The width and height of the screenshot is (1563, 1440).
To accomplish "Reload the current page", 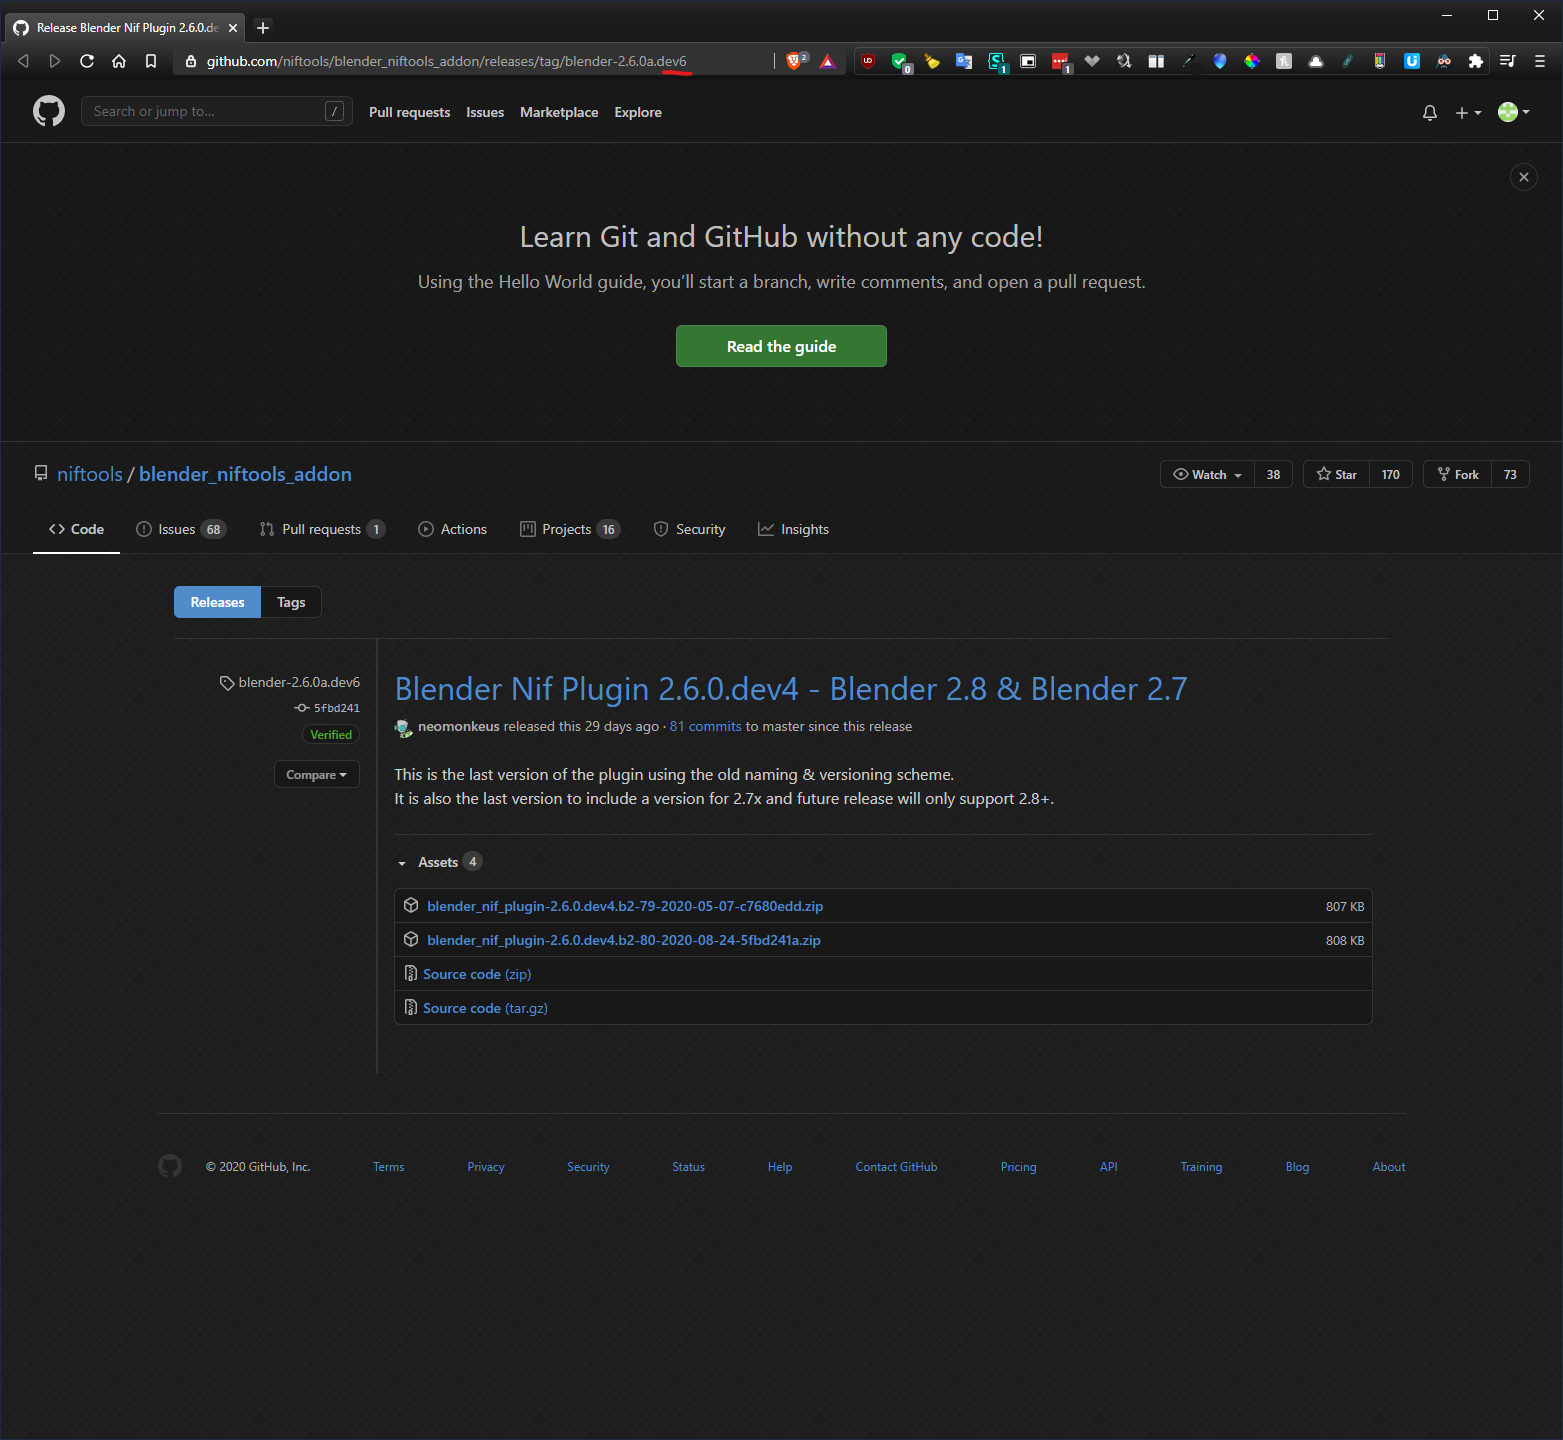I will [87, 61].
